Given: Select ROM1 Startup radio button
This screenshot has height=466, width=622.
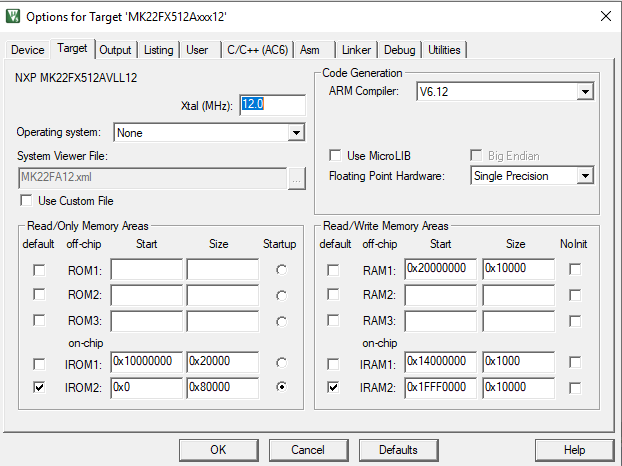Looking at the screenshot, I should 282,270.
